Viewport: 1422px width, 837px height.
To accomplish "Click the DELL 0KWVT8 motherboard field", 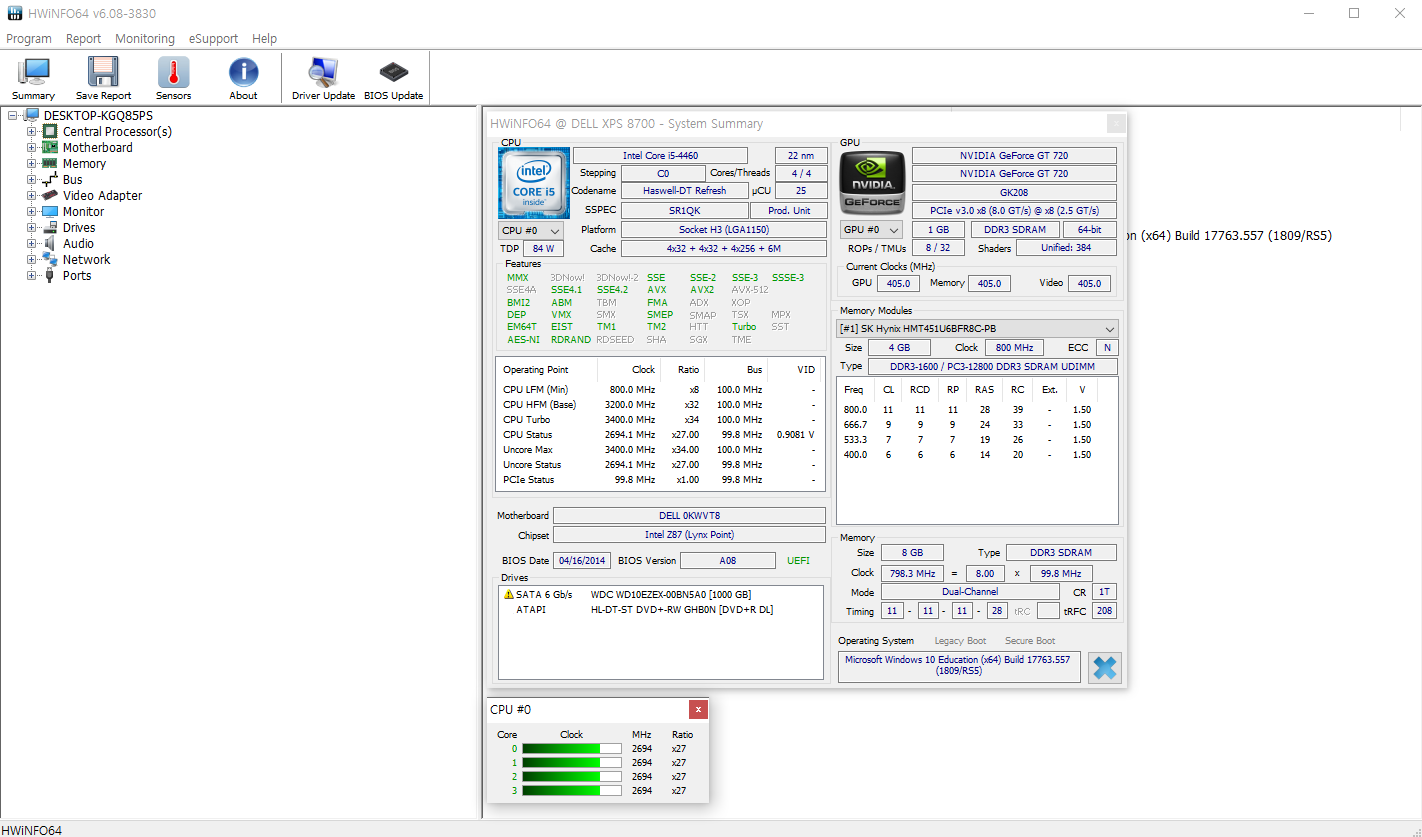I will point(689,515).
